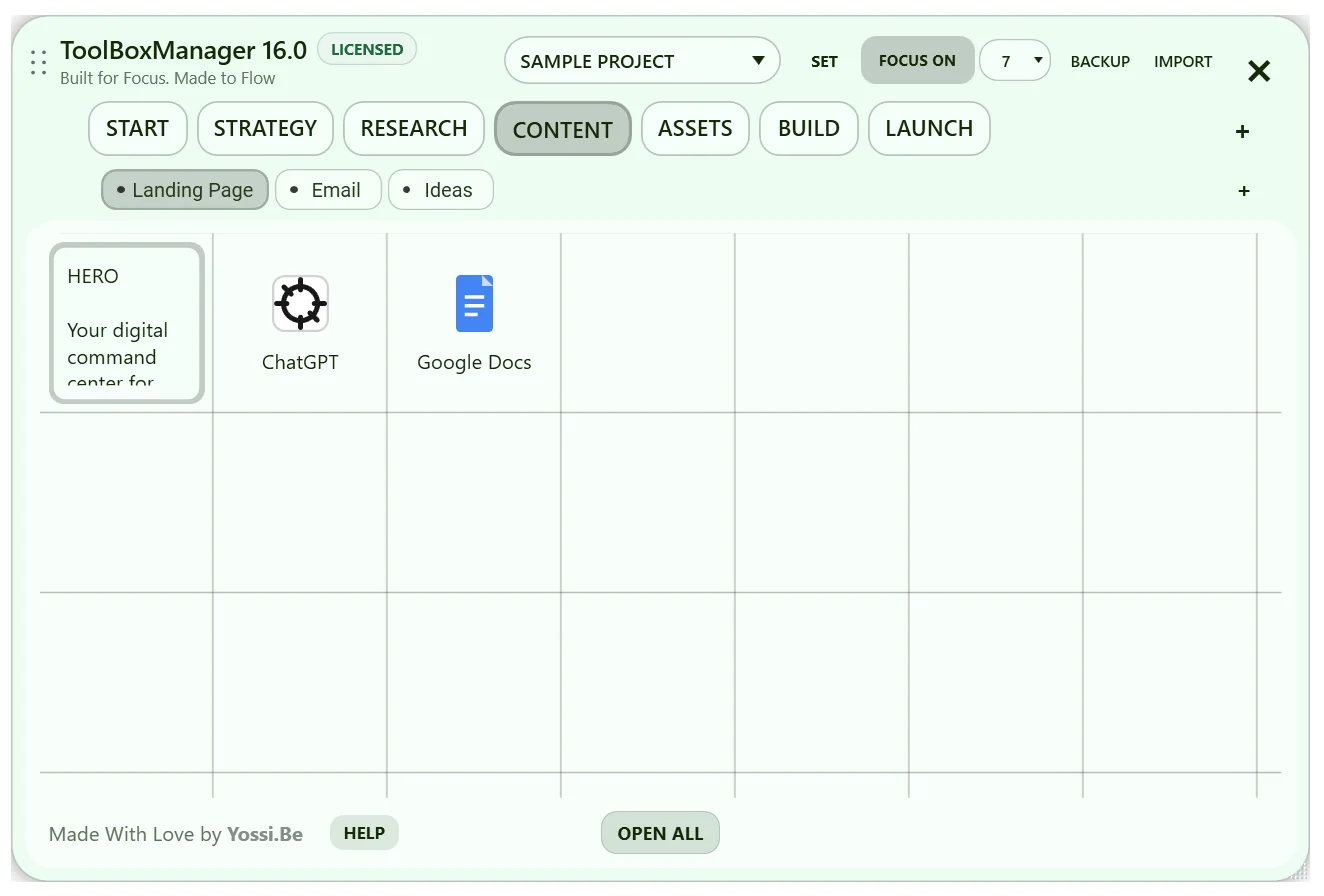
Task: Click the 'Built for Focus. Made to Flow' tagline
Action: click(x=168, y=78)
